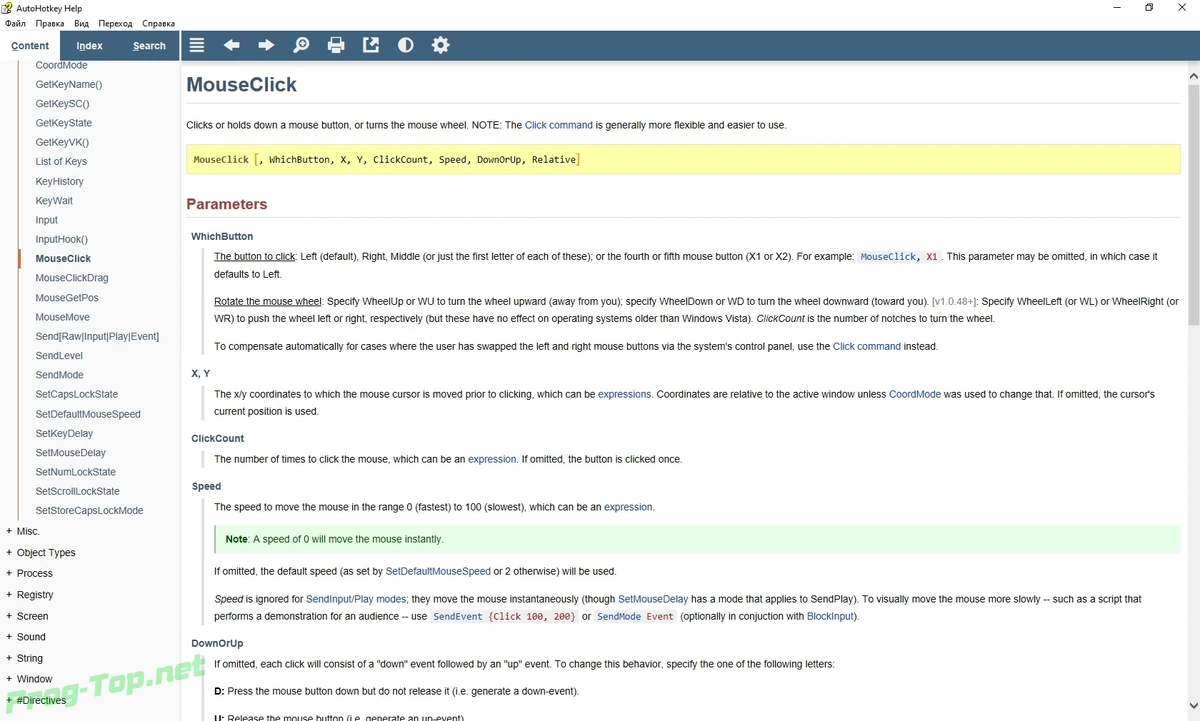This screenshot has width=1200, height=721.
Task: Follow the SetDefaultMouseSpeed link in article
Action: point(438,571)
